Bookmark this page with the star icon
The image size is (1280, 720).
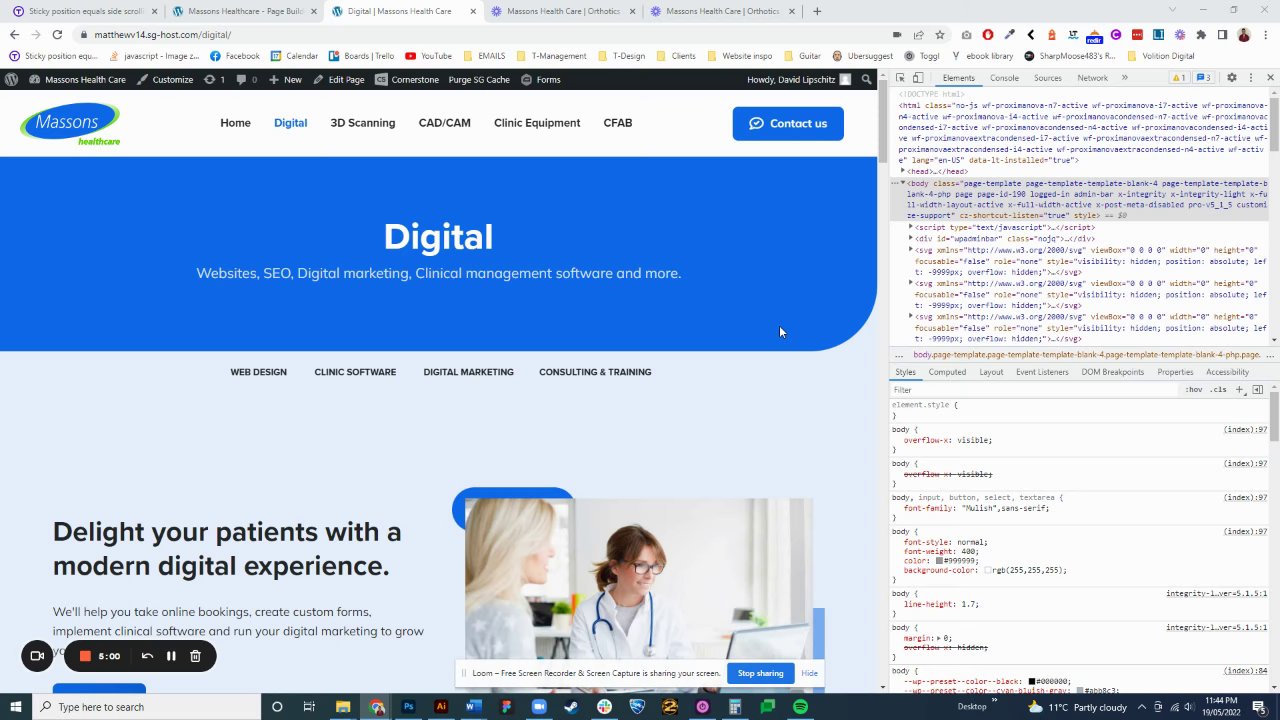coord(940,34)
